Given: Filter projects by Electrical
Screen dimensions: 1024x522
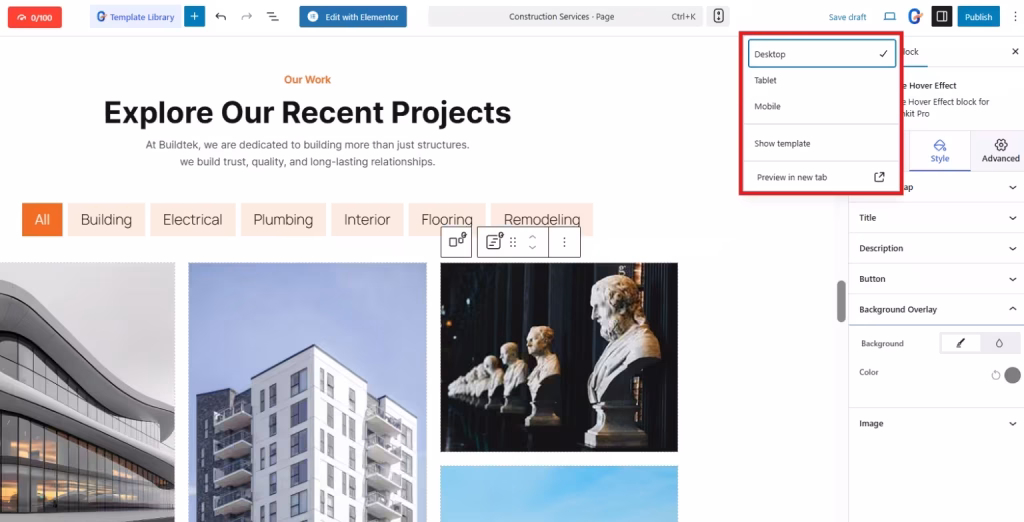Looking at the screenshot, I should coord(193,220).
